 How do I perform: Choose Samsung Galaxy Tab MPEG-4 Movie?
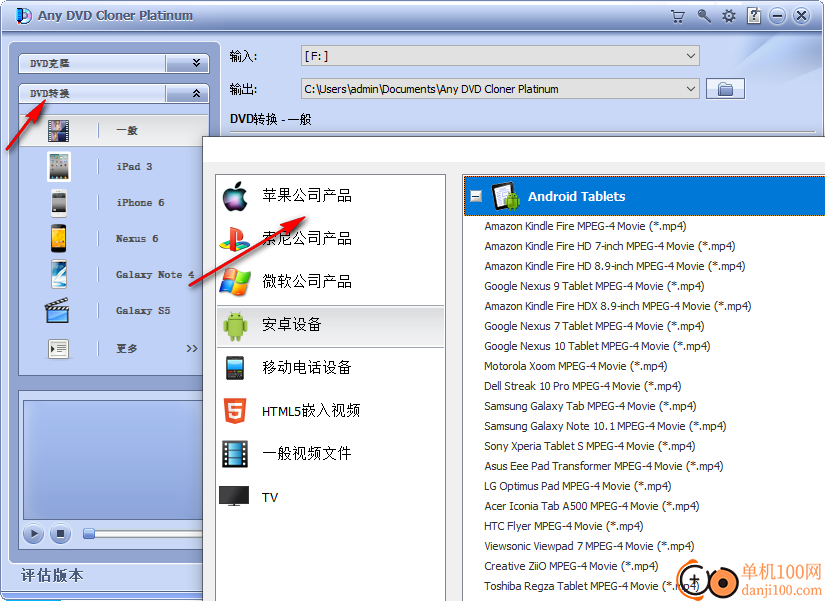[590, 406]
